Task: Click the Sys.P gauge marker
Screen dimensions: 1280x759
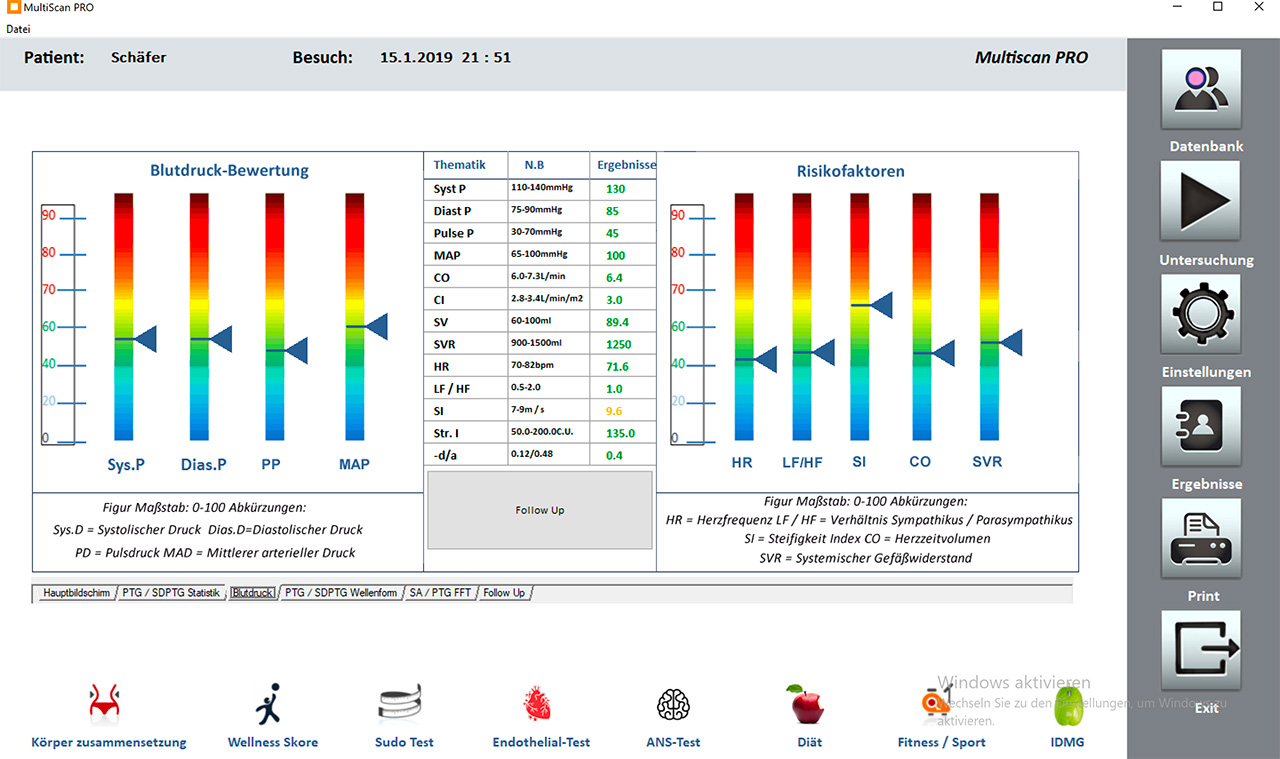Action: pos(145,339)
